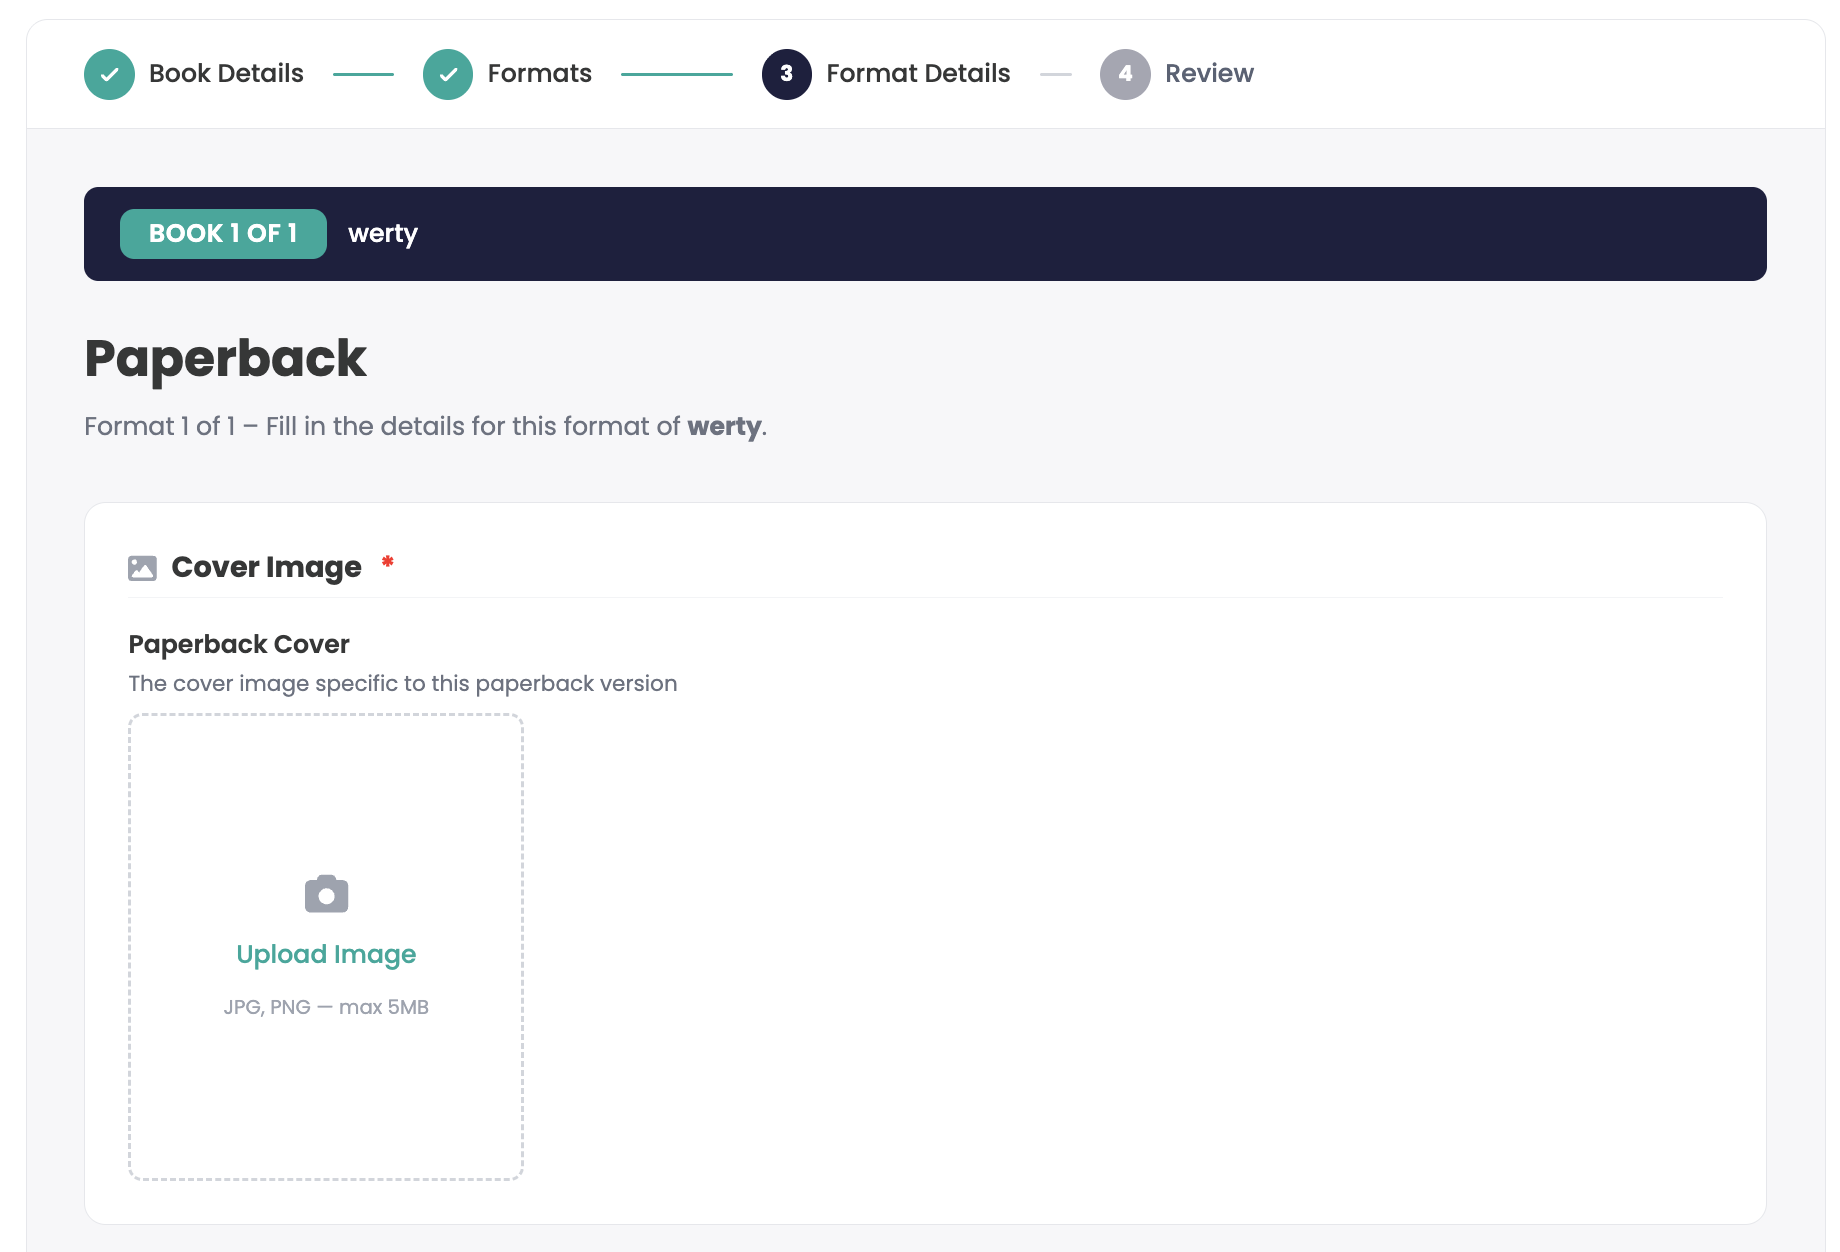Click the Upload Image link

(x=326, y=954)
